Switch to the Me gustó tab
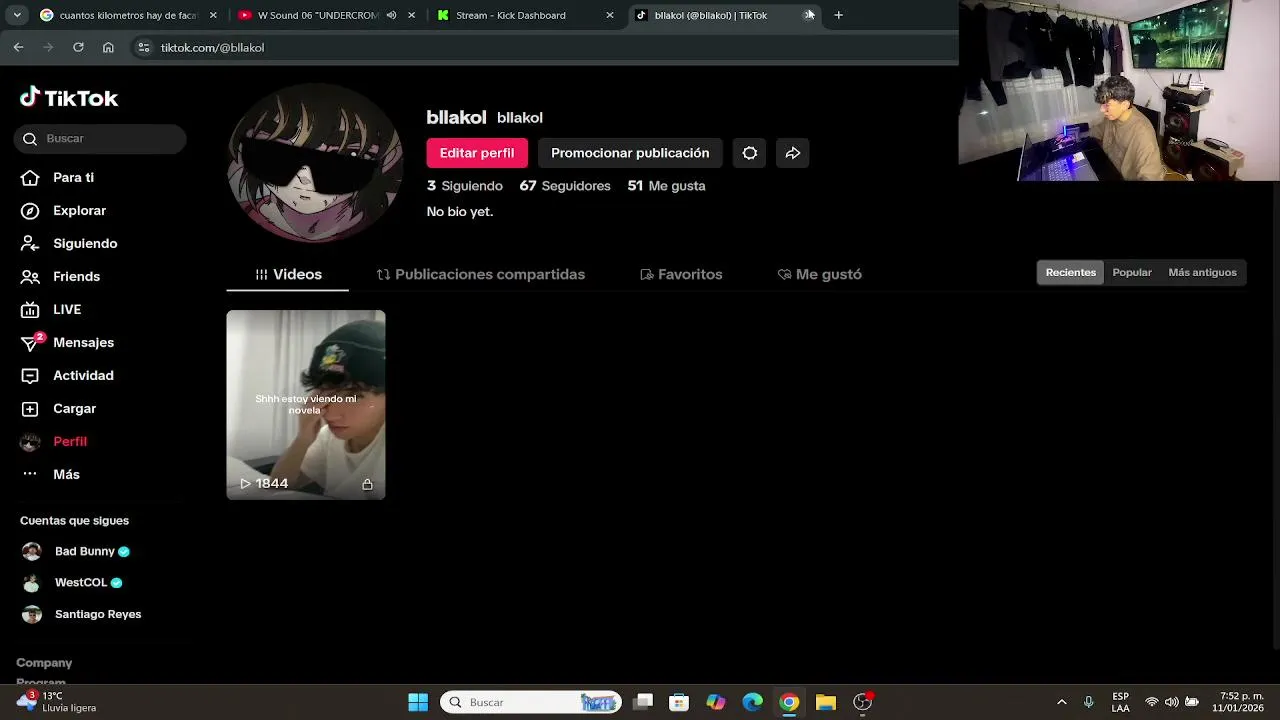The height and width of the screenshot is (720, 1280). pos(820,274)
